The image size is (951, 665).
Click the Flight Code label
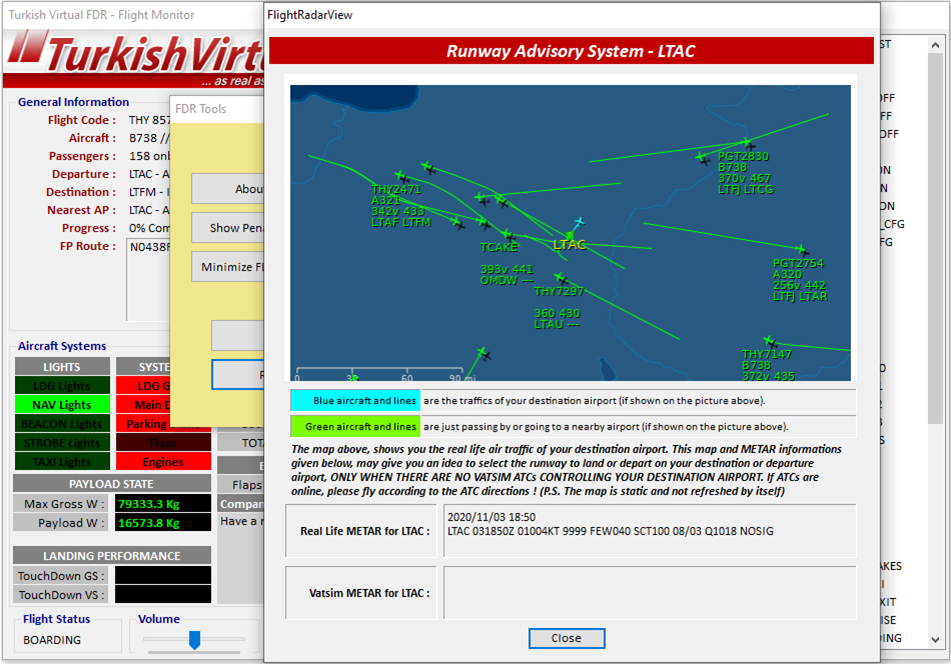[82, 120]
